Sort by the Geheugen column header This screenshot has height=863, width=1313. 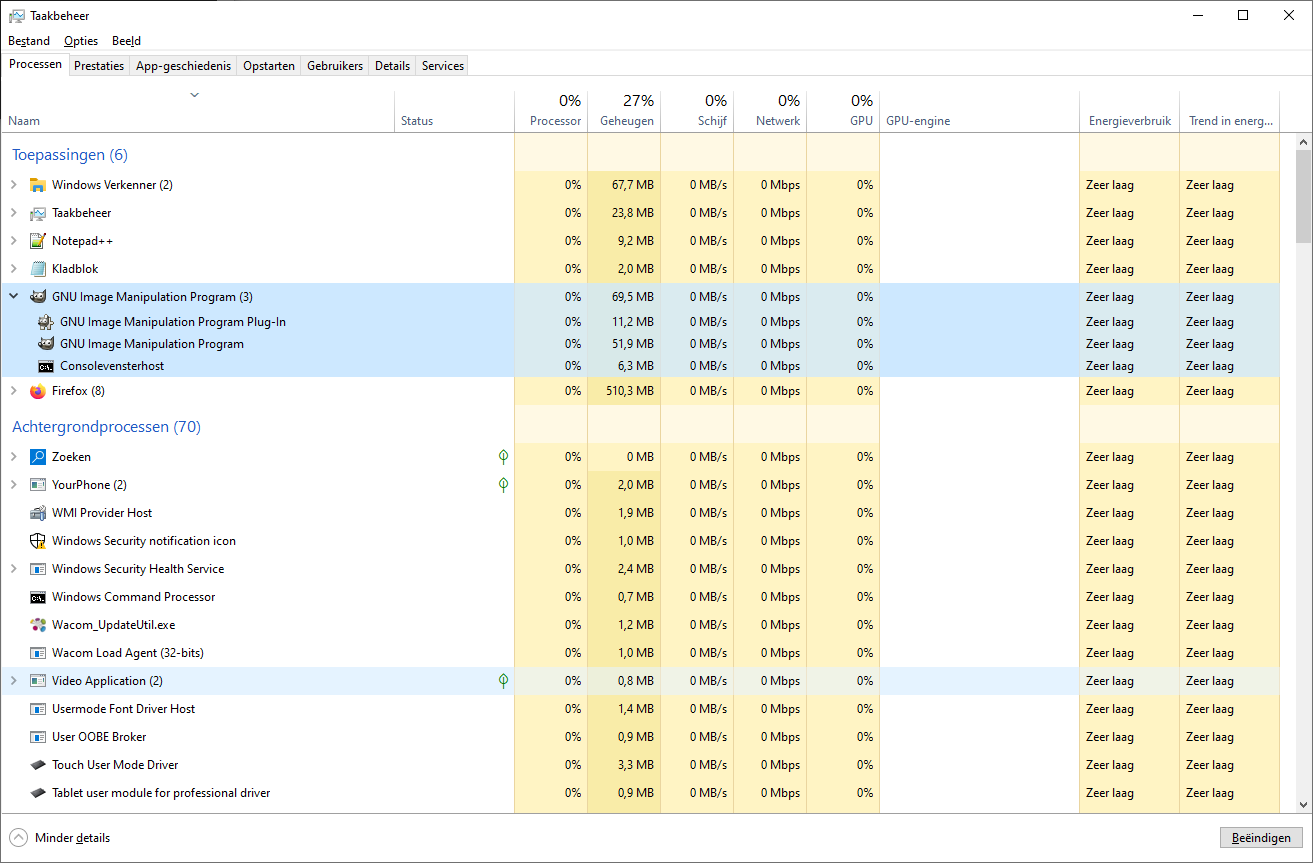pyautogui.click(x=624, y=110)
